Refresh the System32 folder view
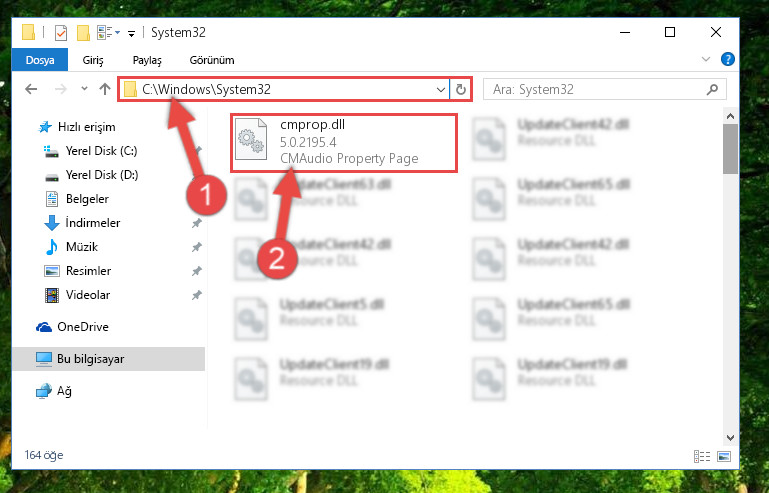 point(461,89)
